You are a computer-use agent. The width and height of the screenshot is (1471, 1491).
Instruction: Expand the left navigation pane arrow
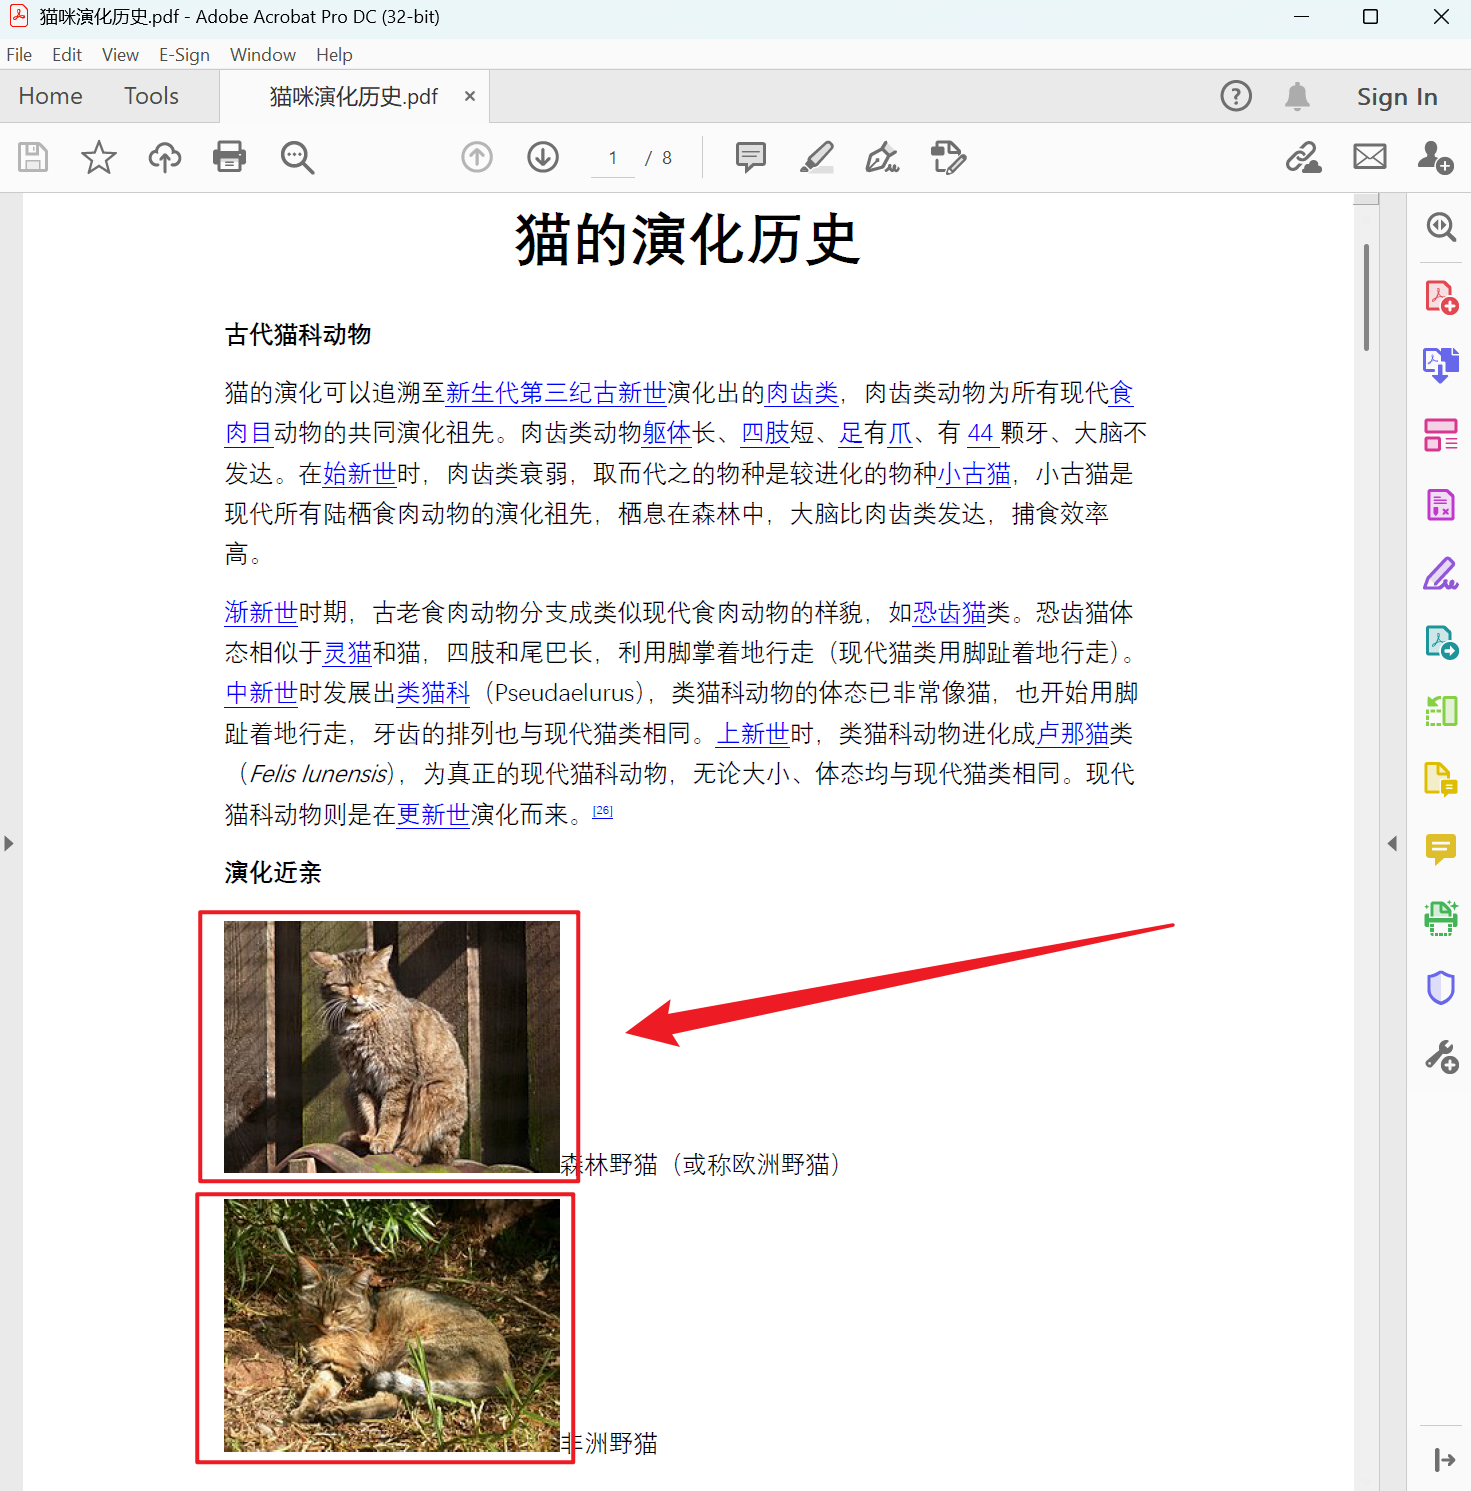[x=10, y=843]
